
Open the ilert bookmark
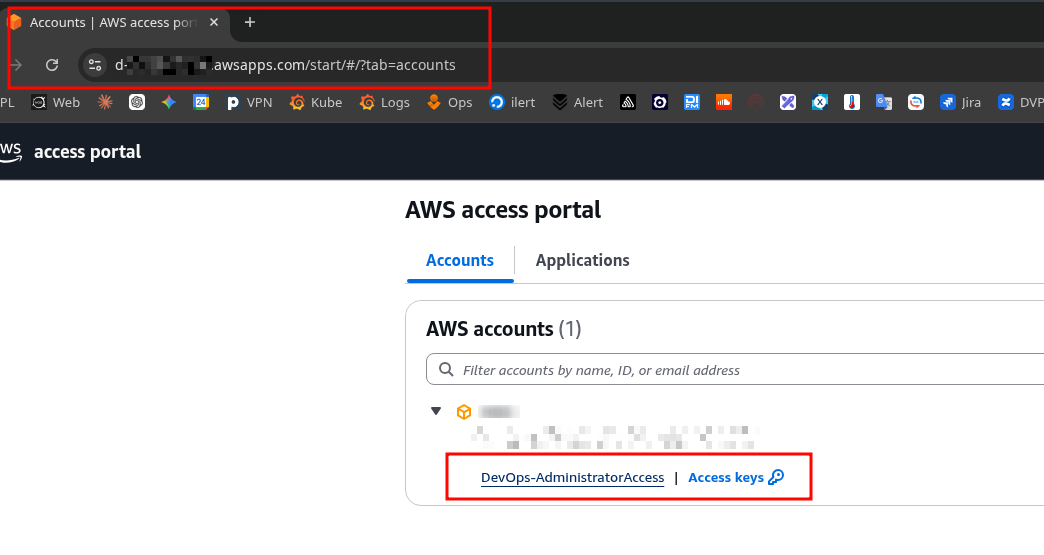click(512, 102)
